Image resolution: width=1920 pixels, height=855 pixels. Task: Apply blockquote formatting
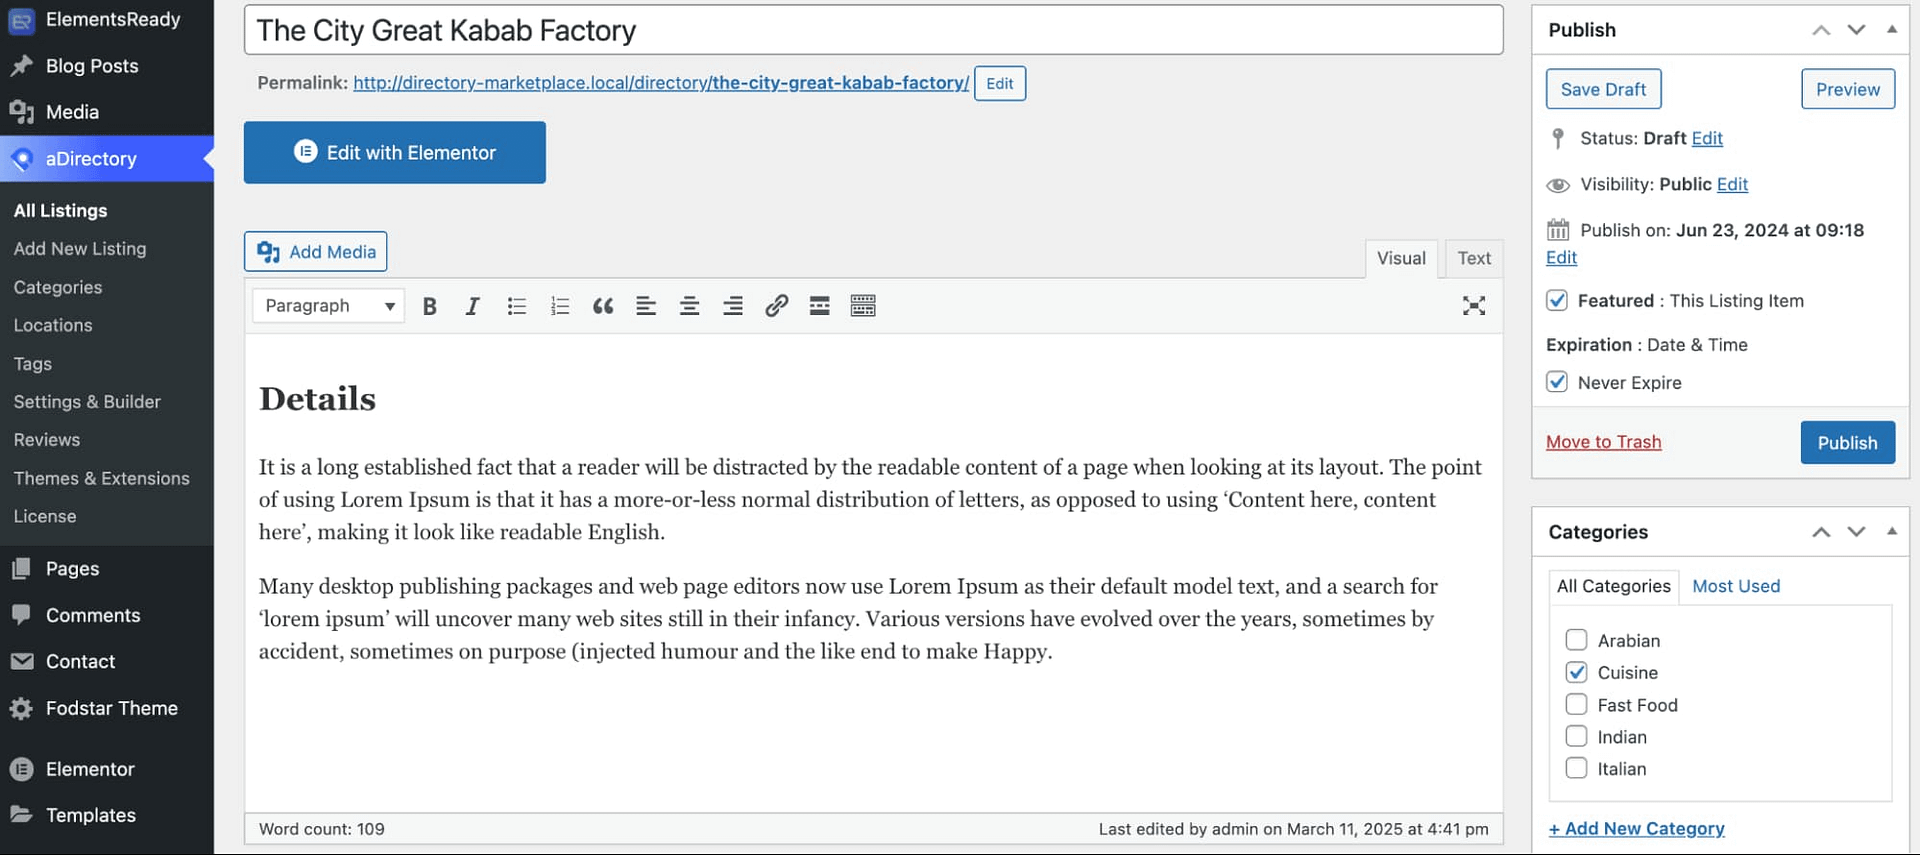pos(602,306)
